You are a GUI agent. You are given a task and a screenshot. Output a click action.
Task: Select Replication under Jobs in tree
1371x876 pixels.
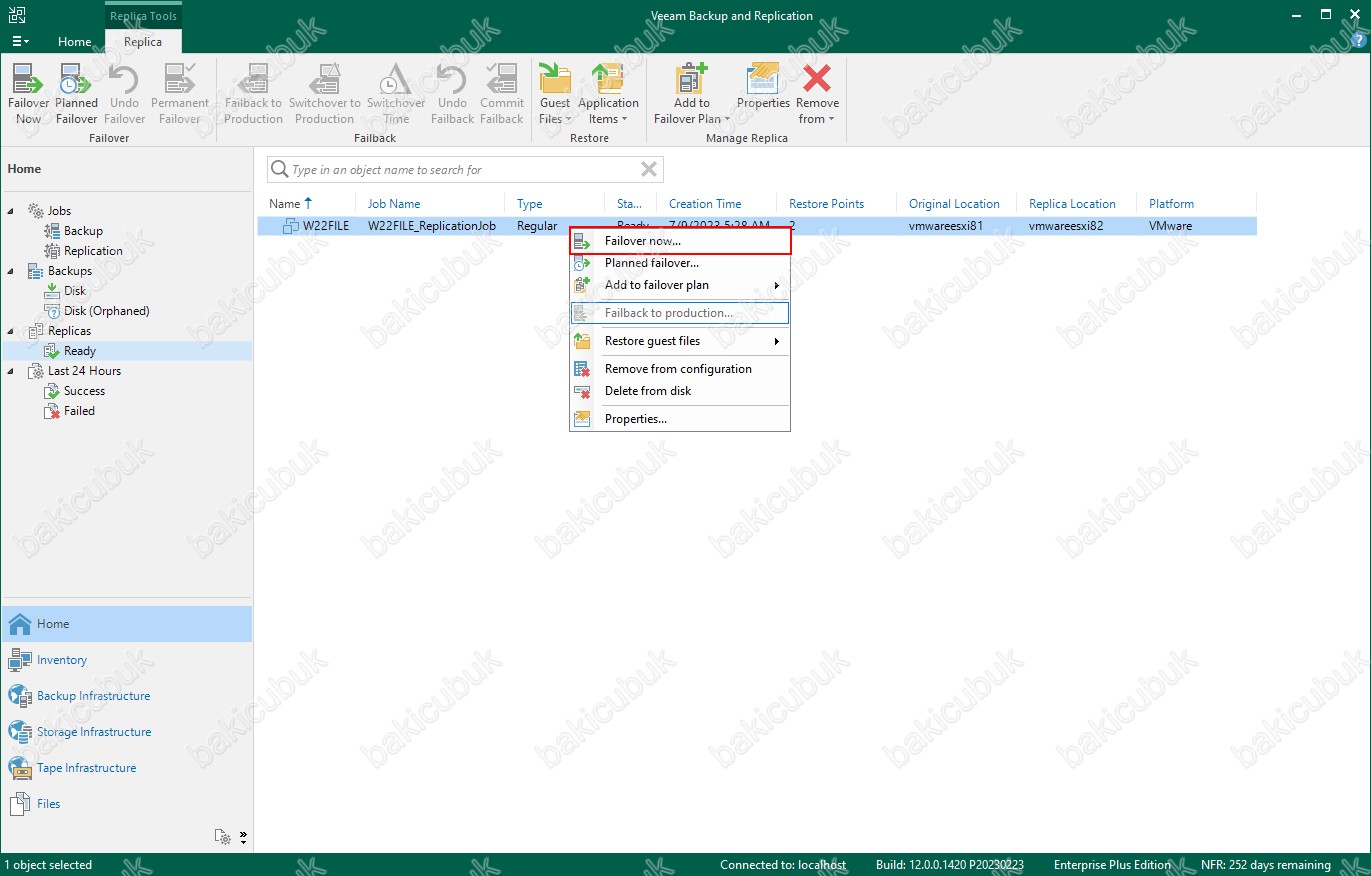(93, 251)
